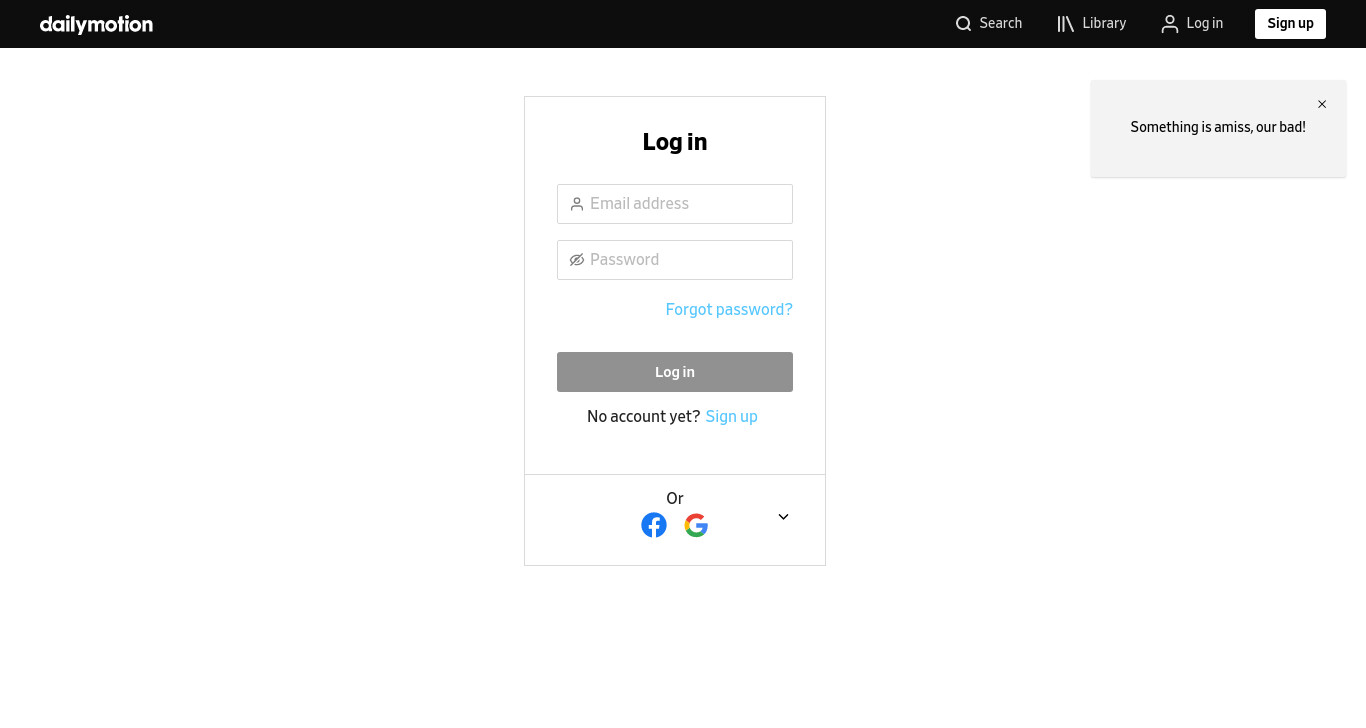
Task: Click the 'Something is amiss' toast message
Action: [x=1218, y=128]
